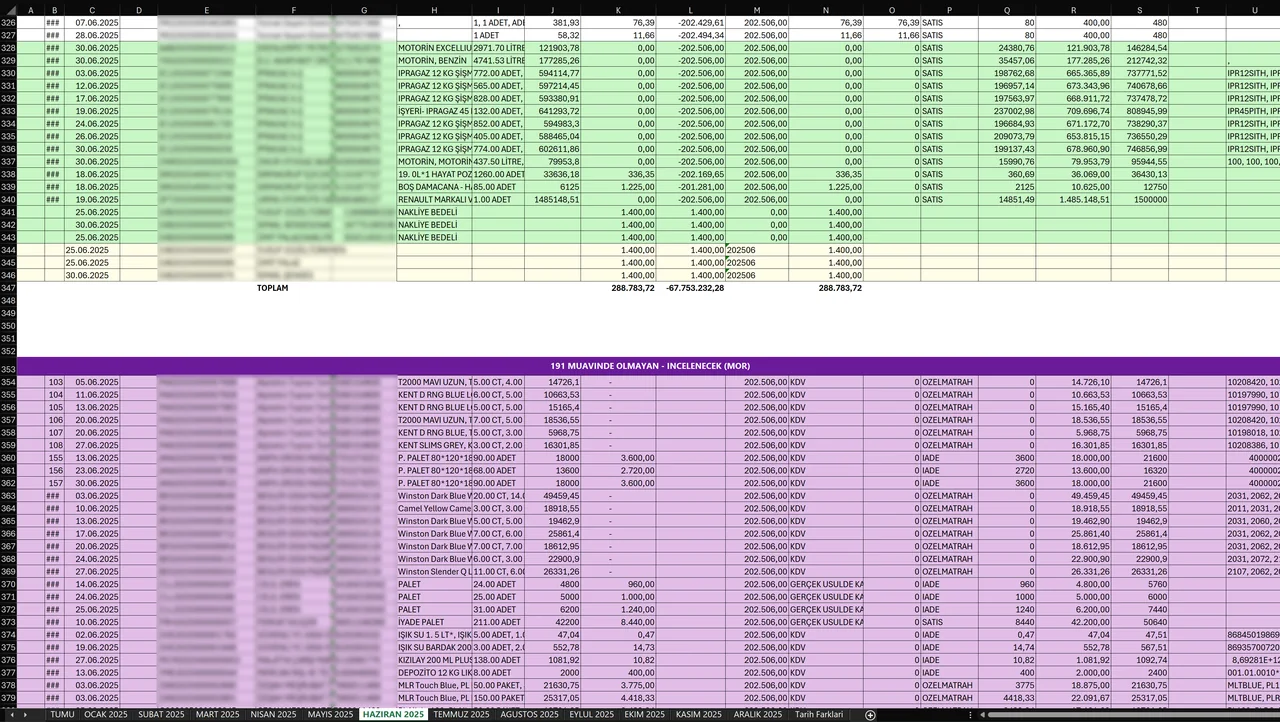Open the OCAK 2025 sheet tab

105,715
